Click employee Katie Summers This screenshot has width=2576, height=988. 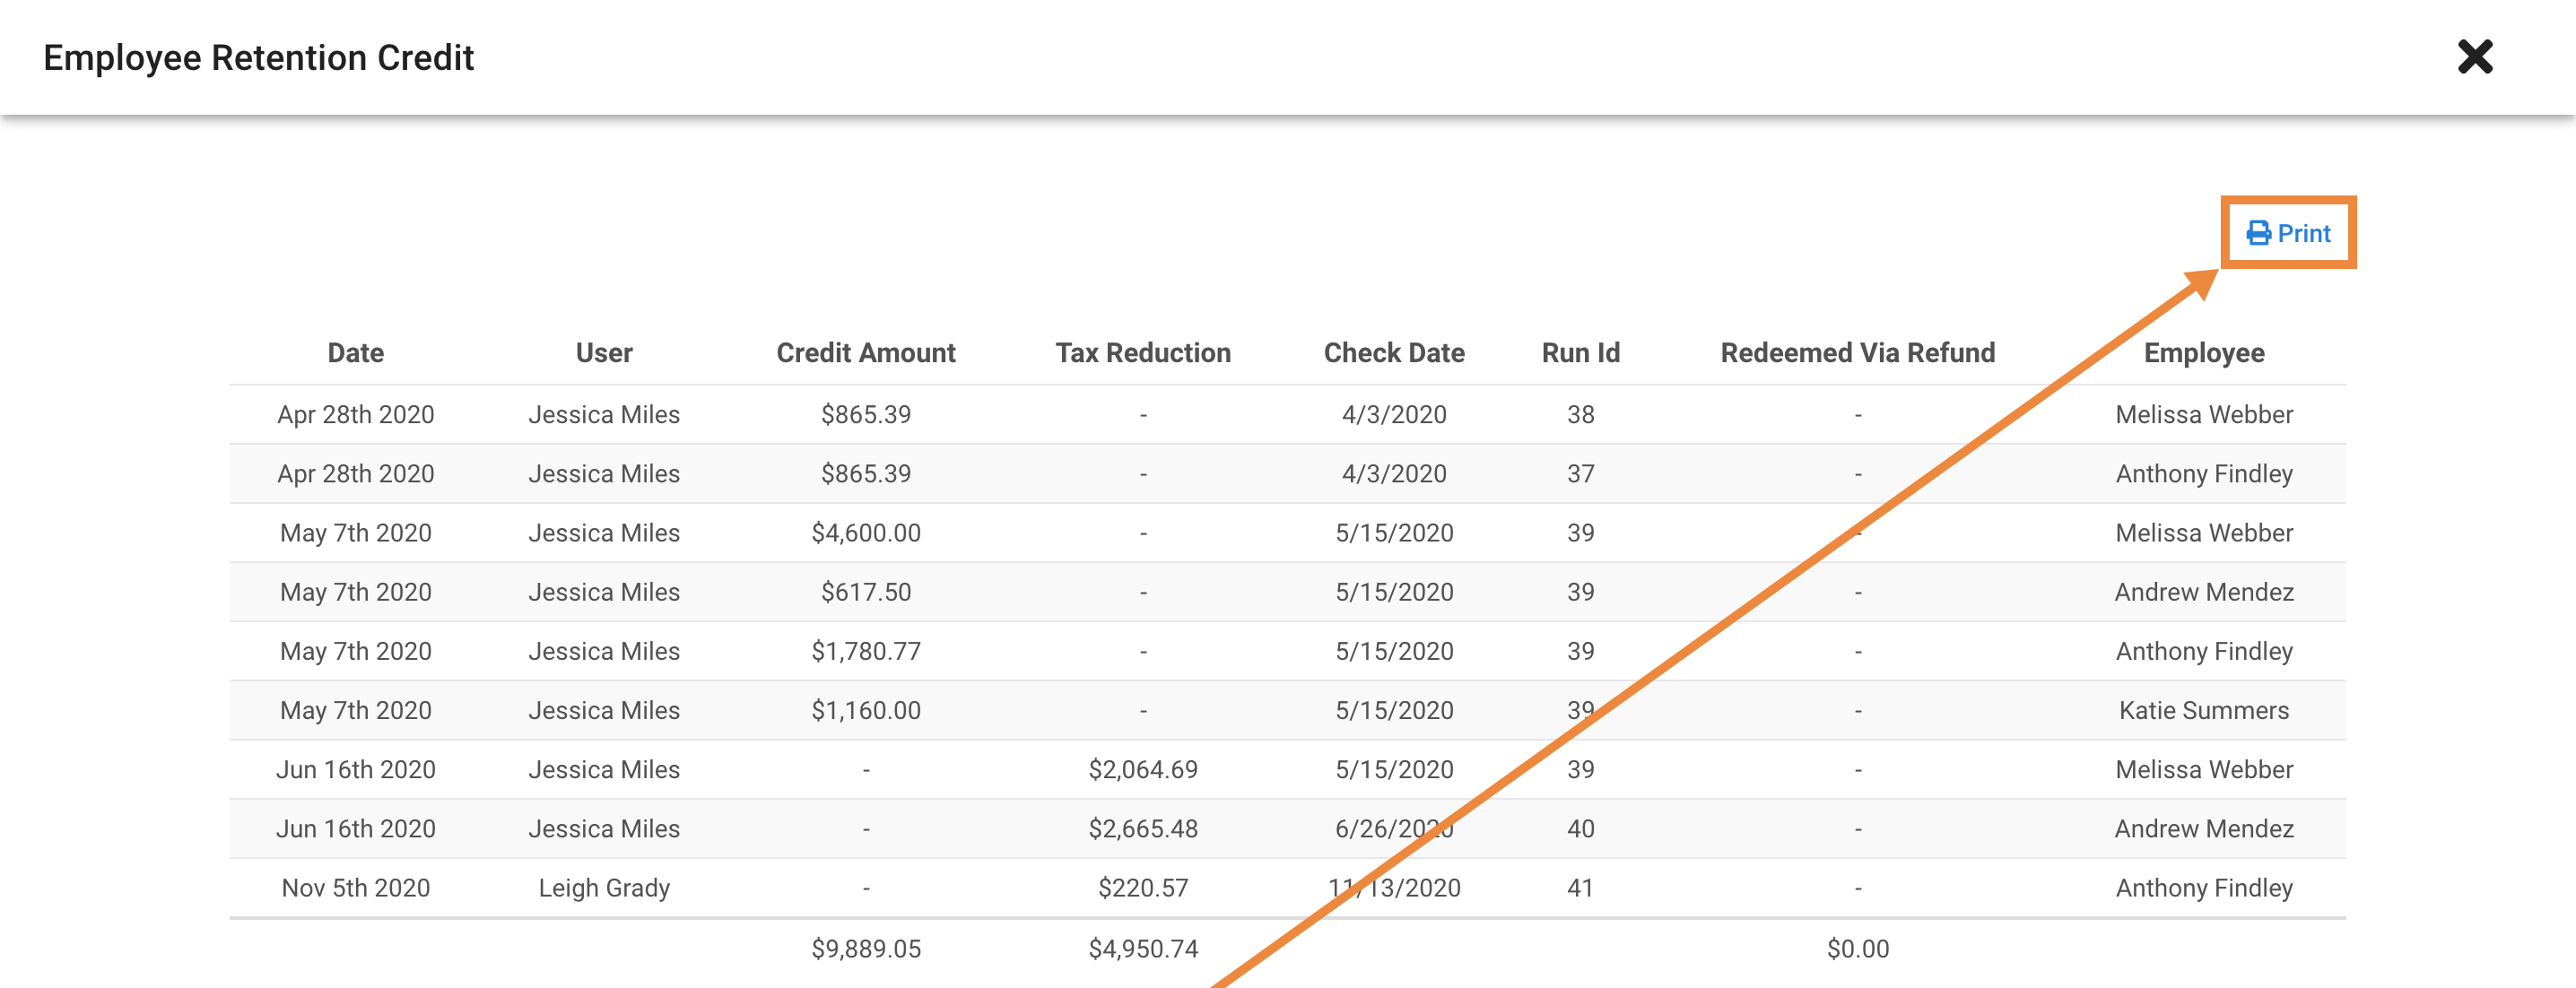point(2204,710)
